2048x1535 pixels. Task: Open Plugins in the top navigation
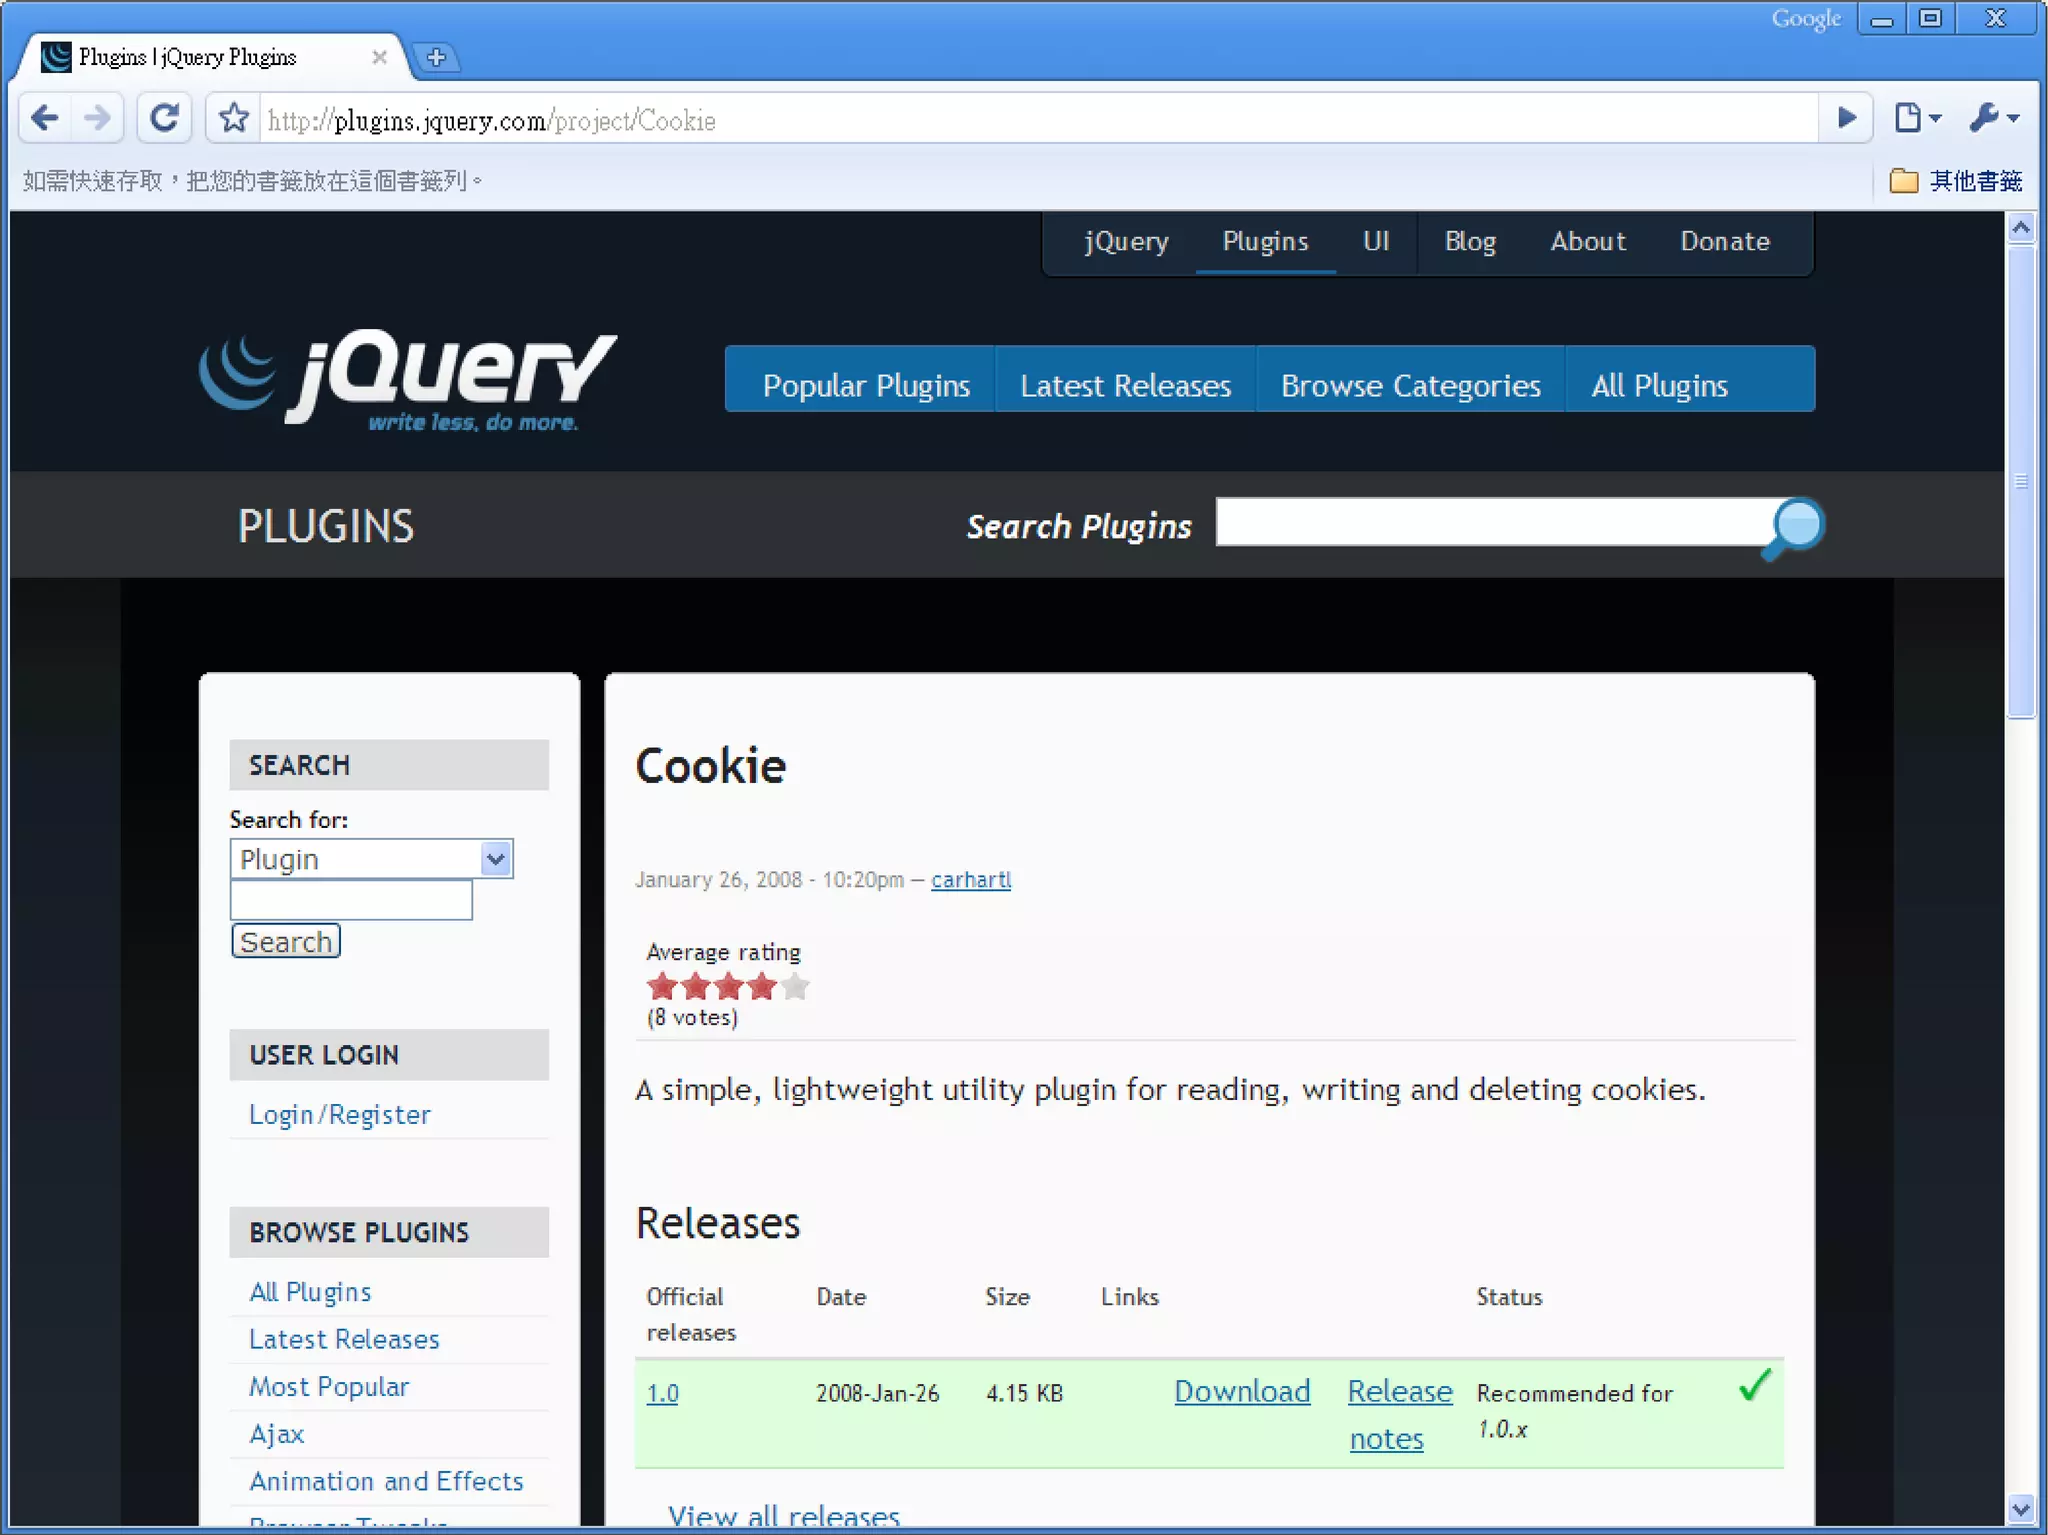(1265, 241)
